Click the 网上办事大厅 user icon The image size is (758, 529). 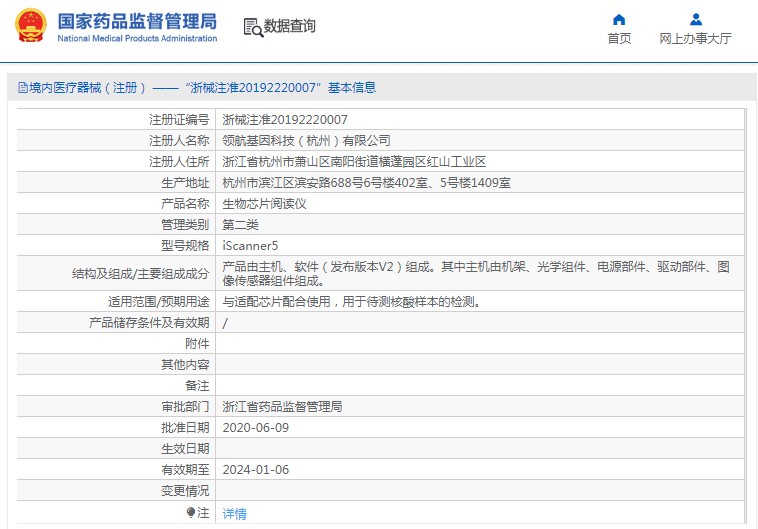[x=696, y=19]
